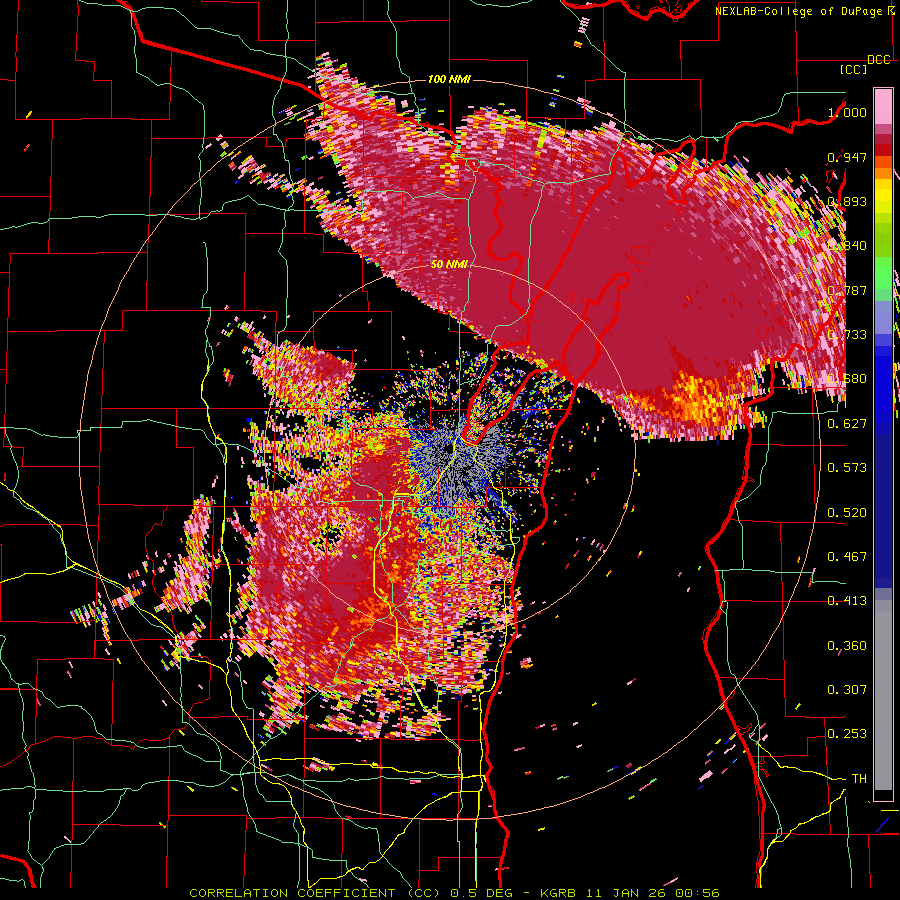Select the 1.000 value on the color scale
900x900 pixels.
(x=847, y=112)
